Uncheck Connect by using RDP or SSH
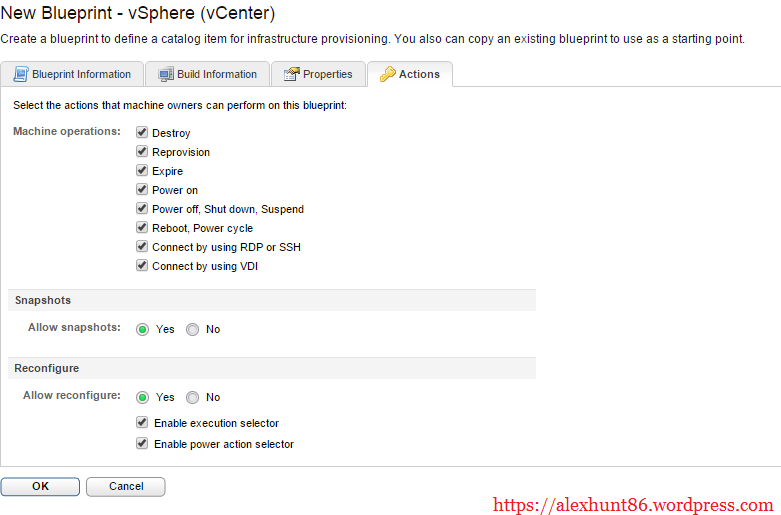This screenshot has height=515, width=781. pyautogui.click(x=142, y=247)
